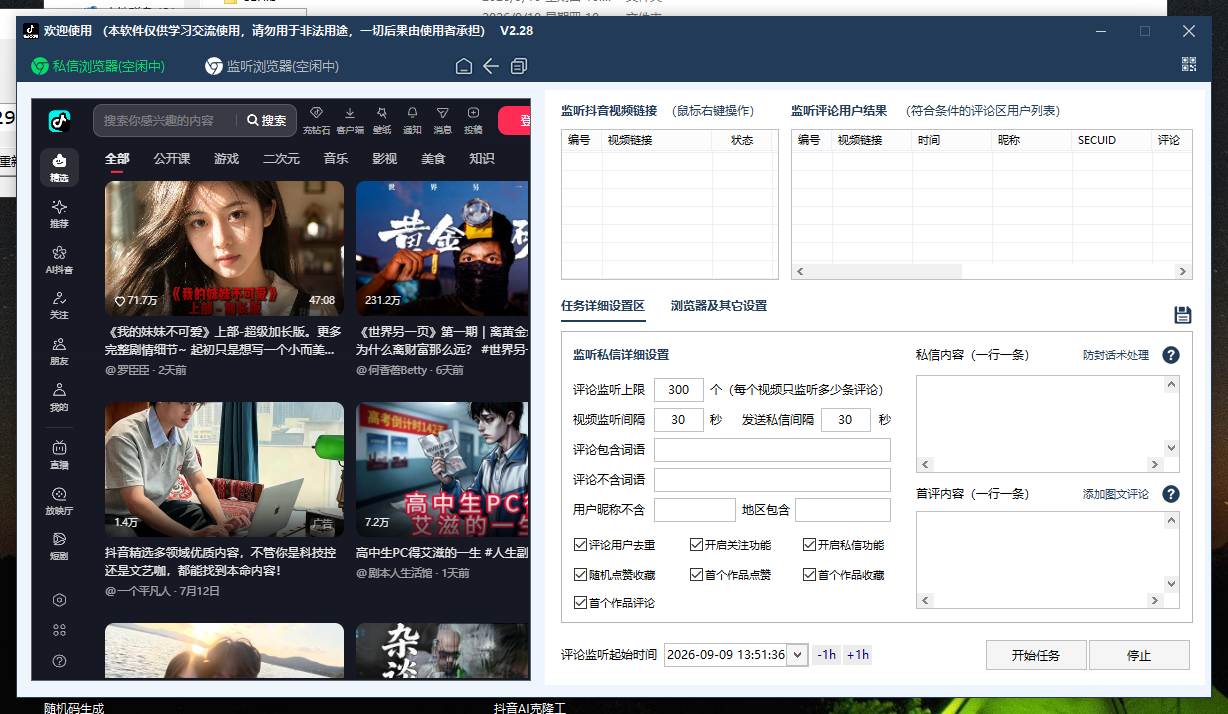Switch to 任务详细设置区 tab

[x=603, y=306]
